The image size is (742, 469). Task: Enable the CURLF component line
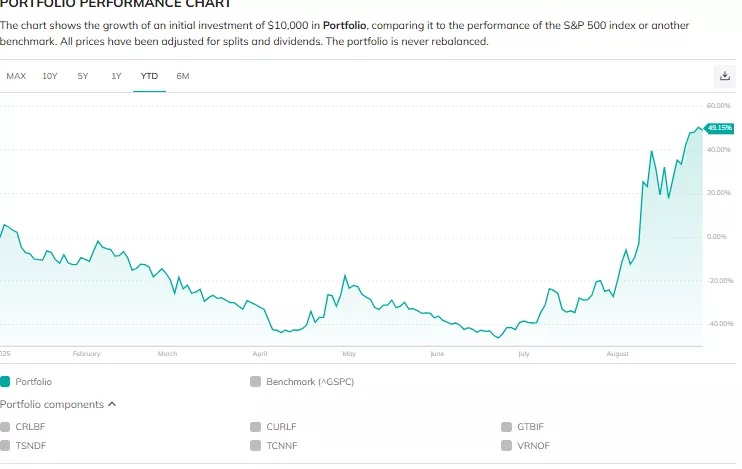coord(256,427)
